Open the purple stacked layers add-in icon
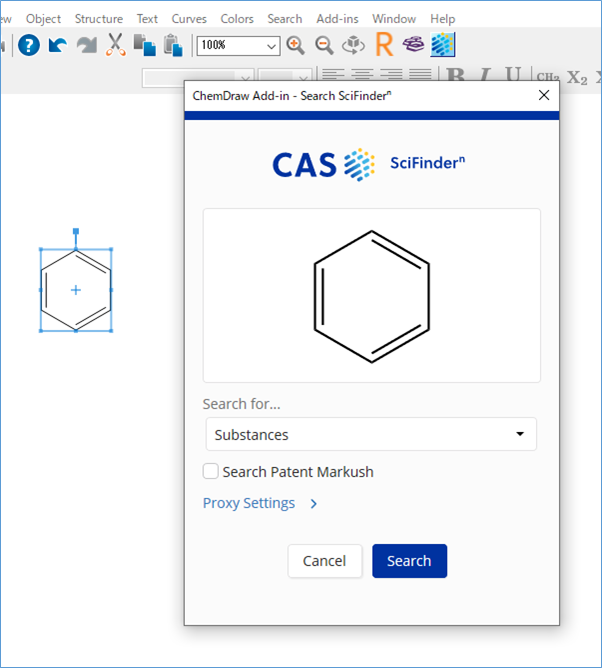 click(414, 44)
